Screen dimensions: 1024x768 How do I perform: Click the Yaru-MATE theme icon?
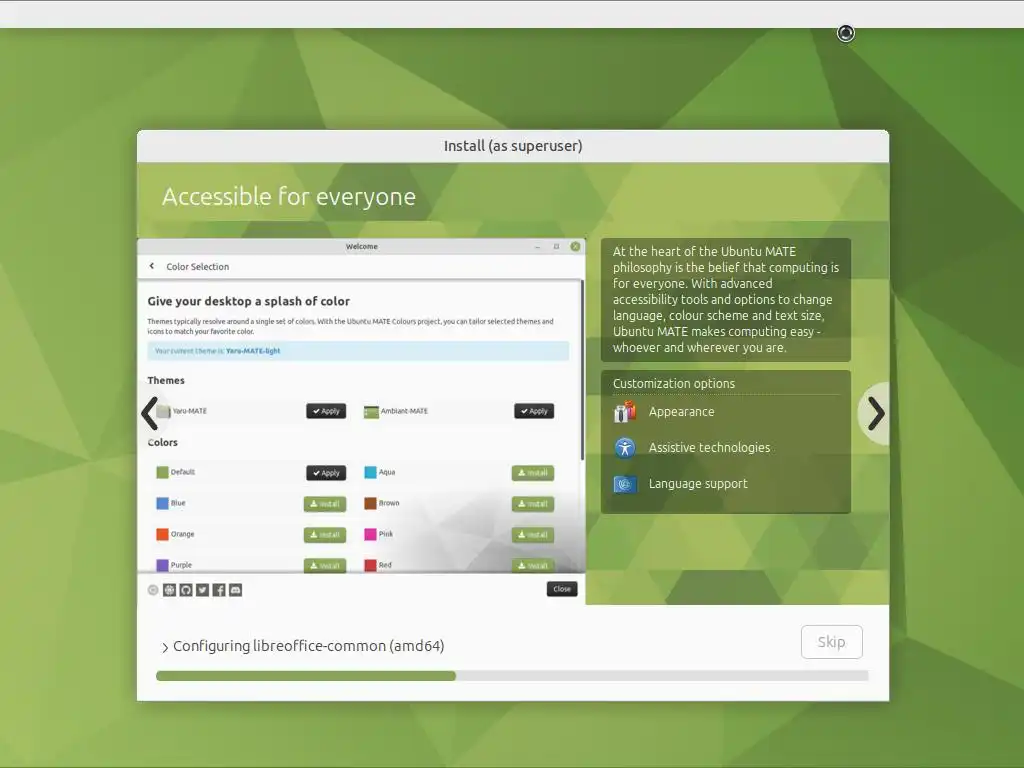tap(164, 411)
